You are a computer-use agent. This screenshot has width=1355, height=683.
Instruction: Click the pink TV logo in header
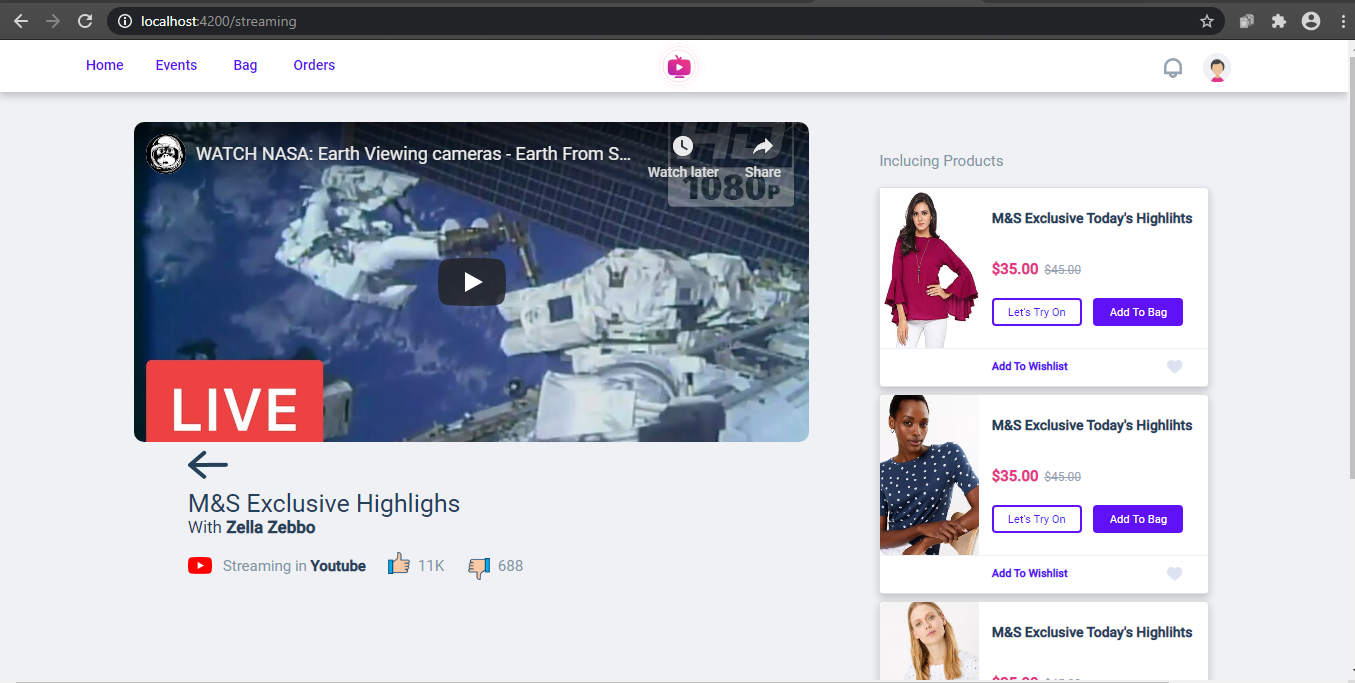pos(679,67)
